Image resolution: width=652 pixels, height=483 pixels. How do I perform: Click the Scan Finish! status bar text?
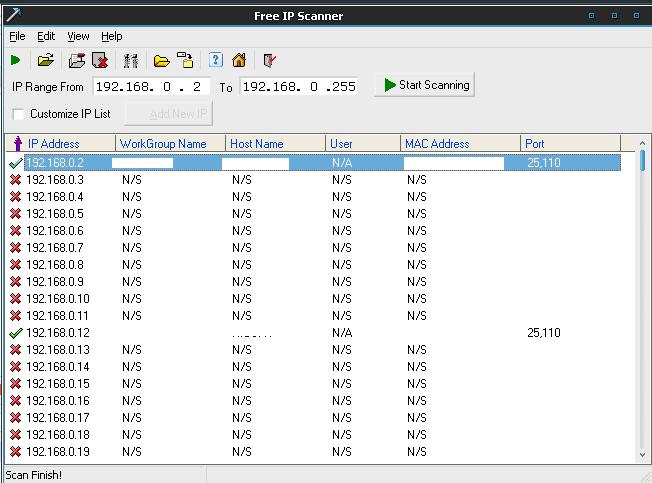click(34, 475)
